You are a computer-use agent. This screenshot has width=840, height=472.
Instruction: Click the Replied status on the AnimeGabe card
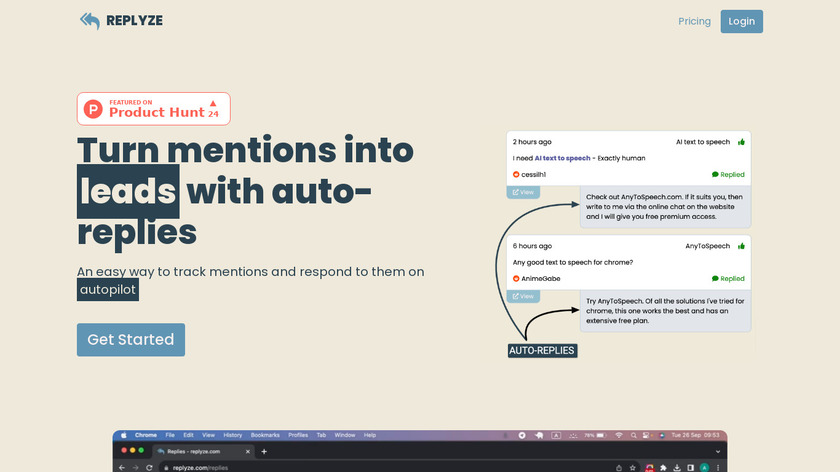pos(728,279)
